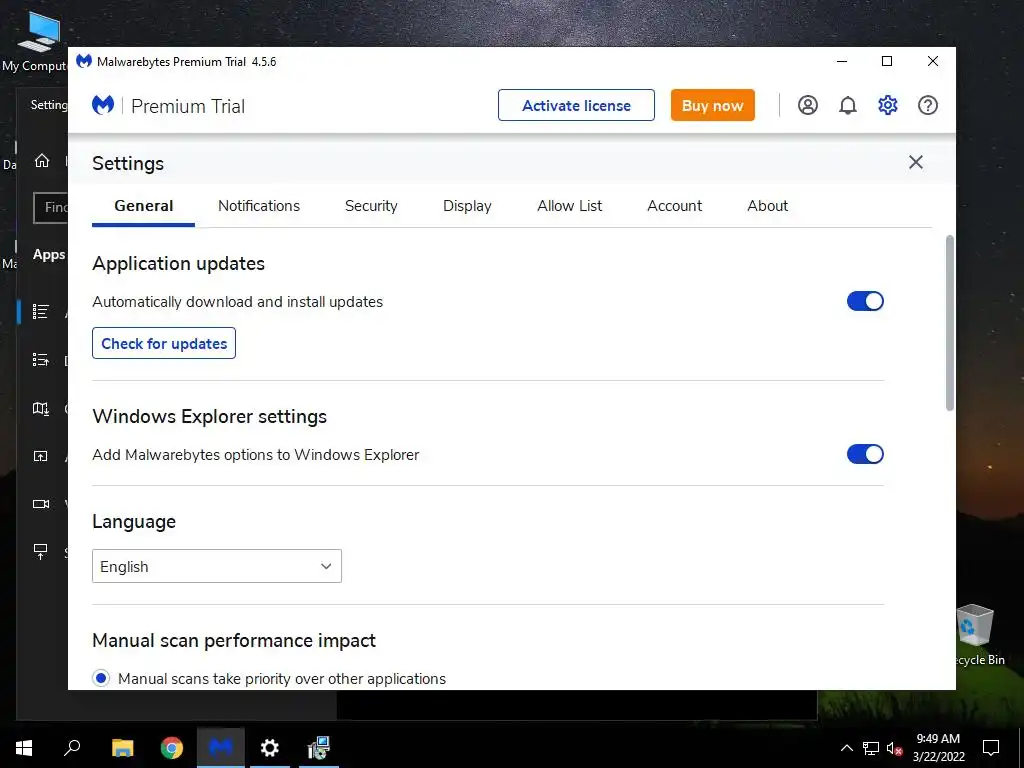Click the Malwarebytes taskbar icon
The height and width of the screenshot is (768, 1024).
click(221, 748)
